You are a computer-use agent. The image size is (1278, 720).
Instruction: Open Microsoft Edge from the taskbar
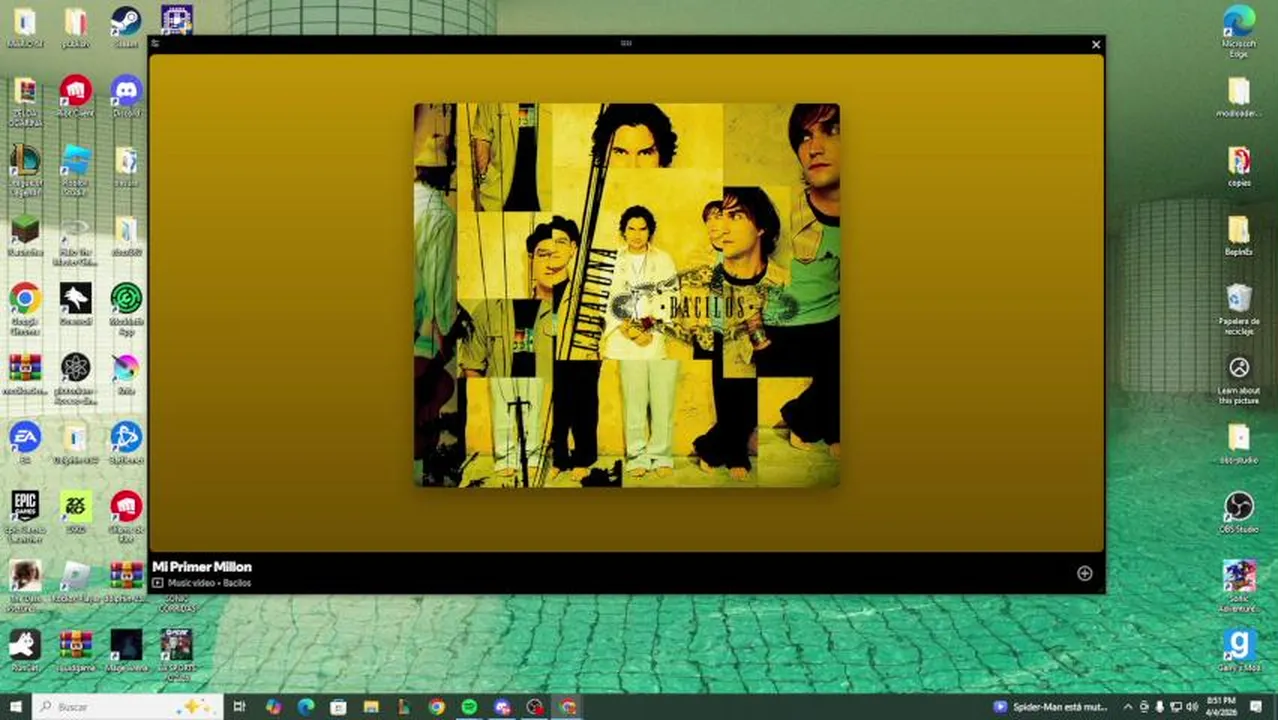(306, 707)
